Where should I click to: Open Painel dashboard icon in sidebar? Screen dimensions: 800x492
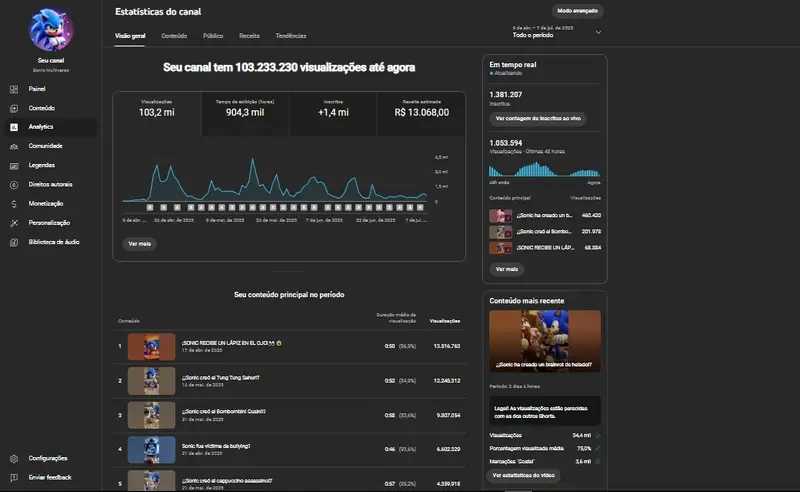pos(14,89)
